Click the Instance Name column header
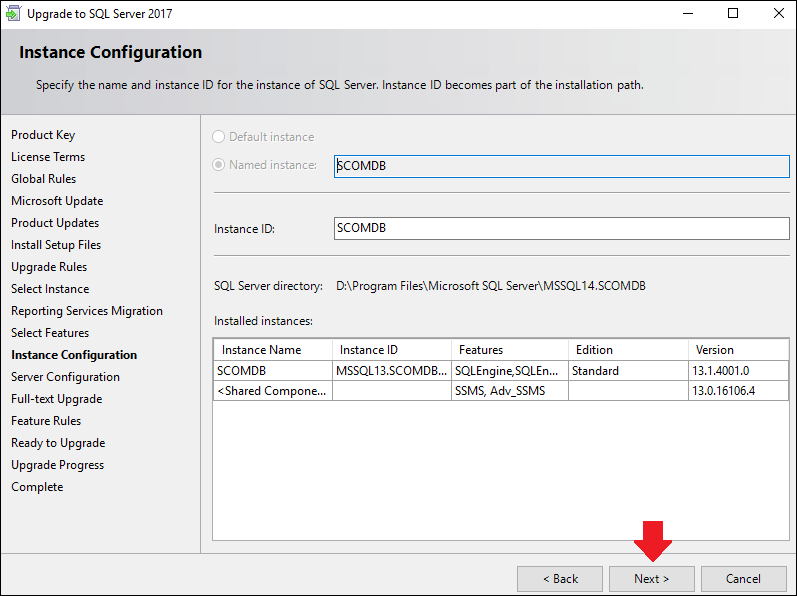 [x=273, y=350]
